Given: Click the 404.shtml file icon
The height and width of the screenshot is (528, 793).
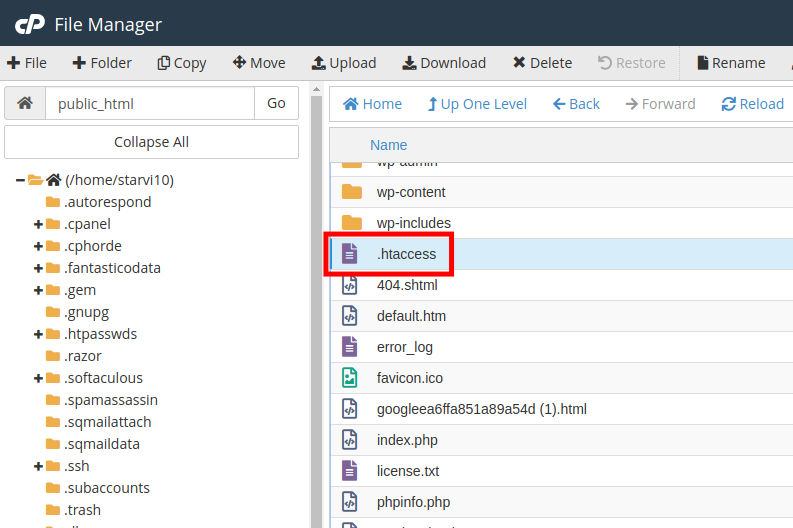Looking at the screenshot, I should click(349, 285).
